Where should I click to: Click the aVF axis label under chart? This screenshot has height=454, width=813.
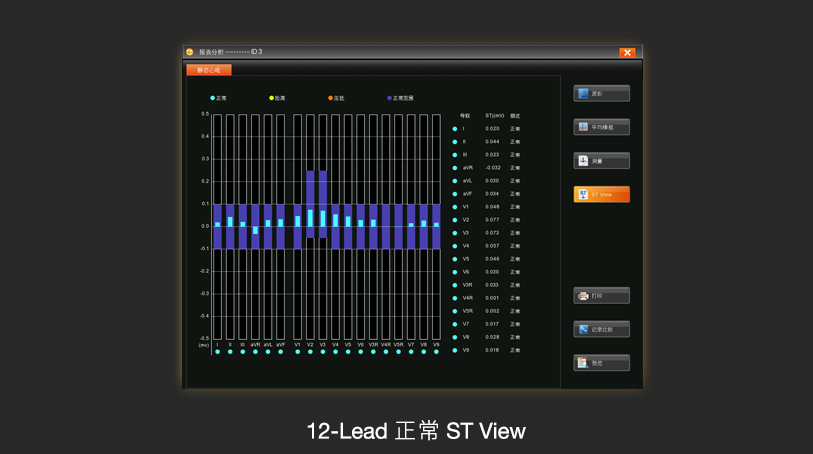(x=281, y=345)
